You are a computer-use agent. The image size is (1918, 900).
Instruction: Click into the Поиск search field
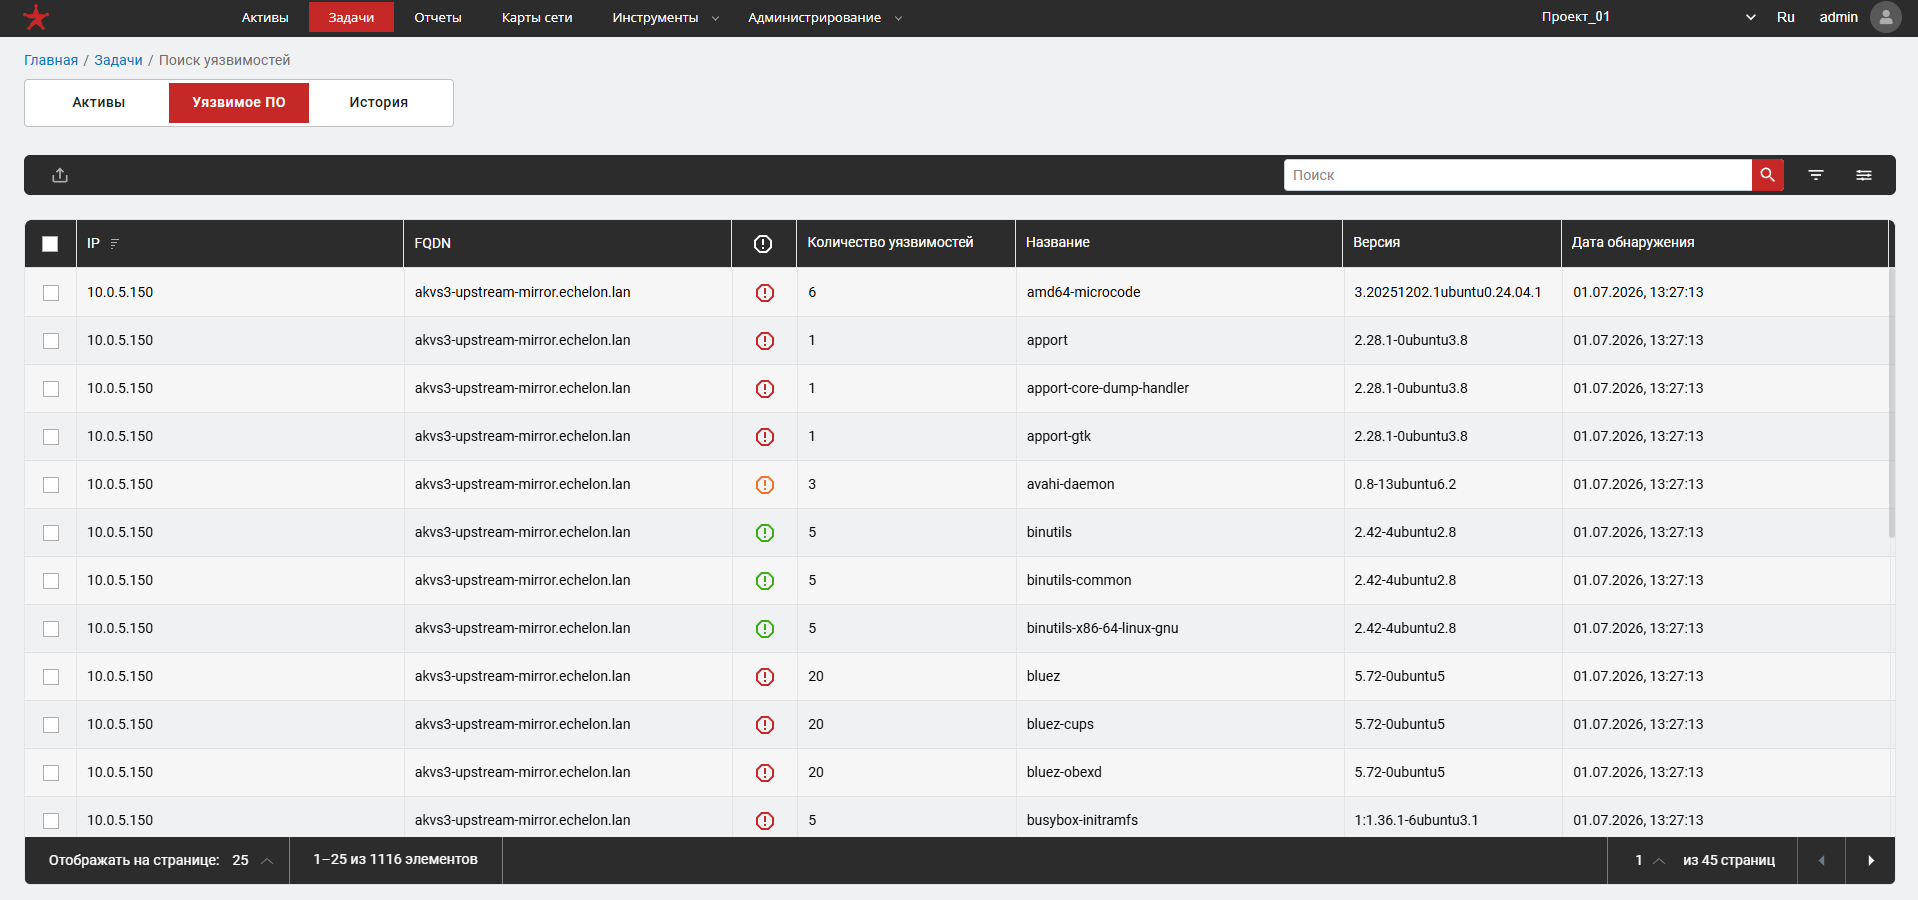pos(1517,175)
